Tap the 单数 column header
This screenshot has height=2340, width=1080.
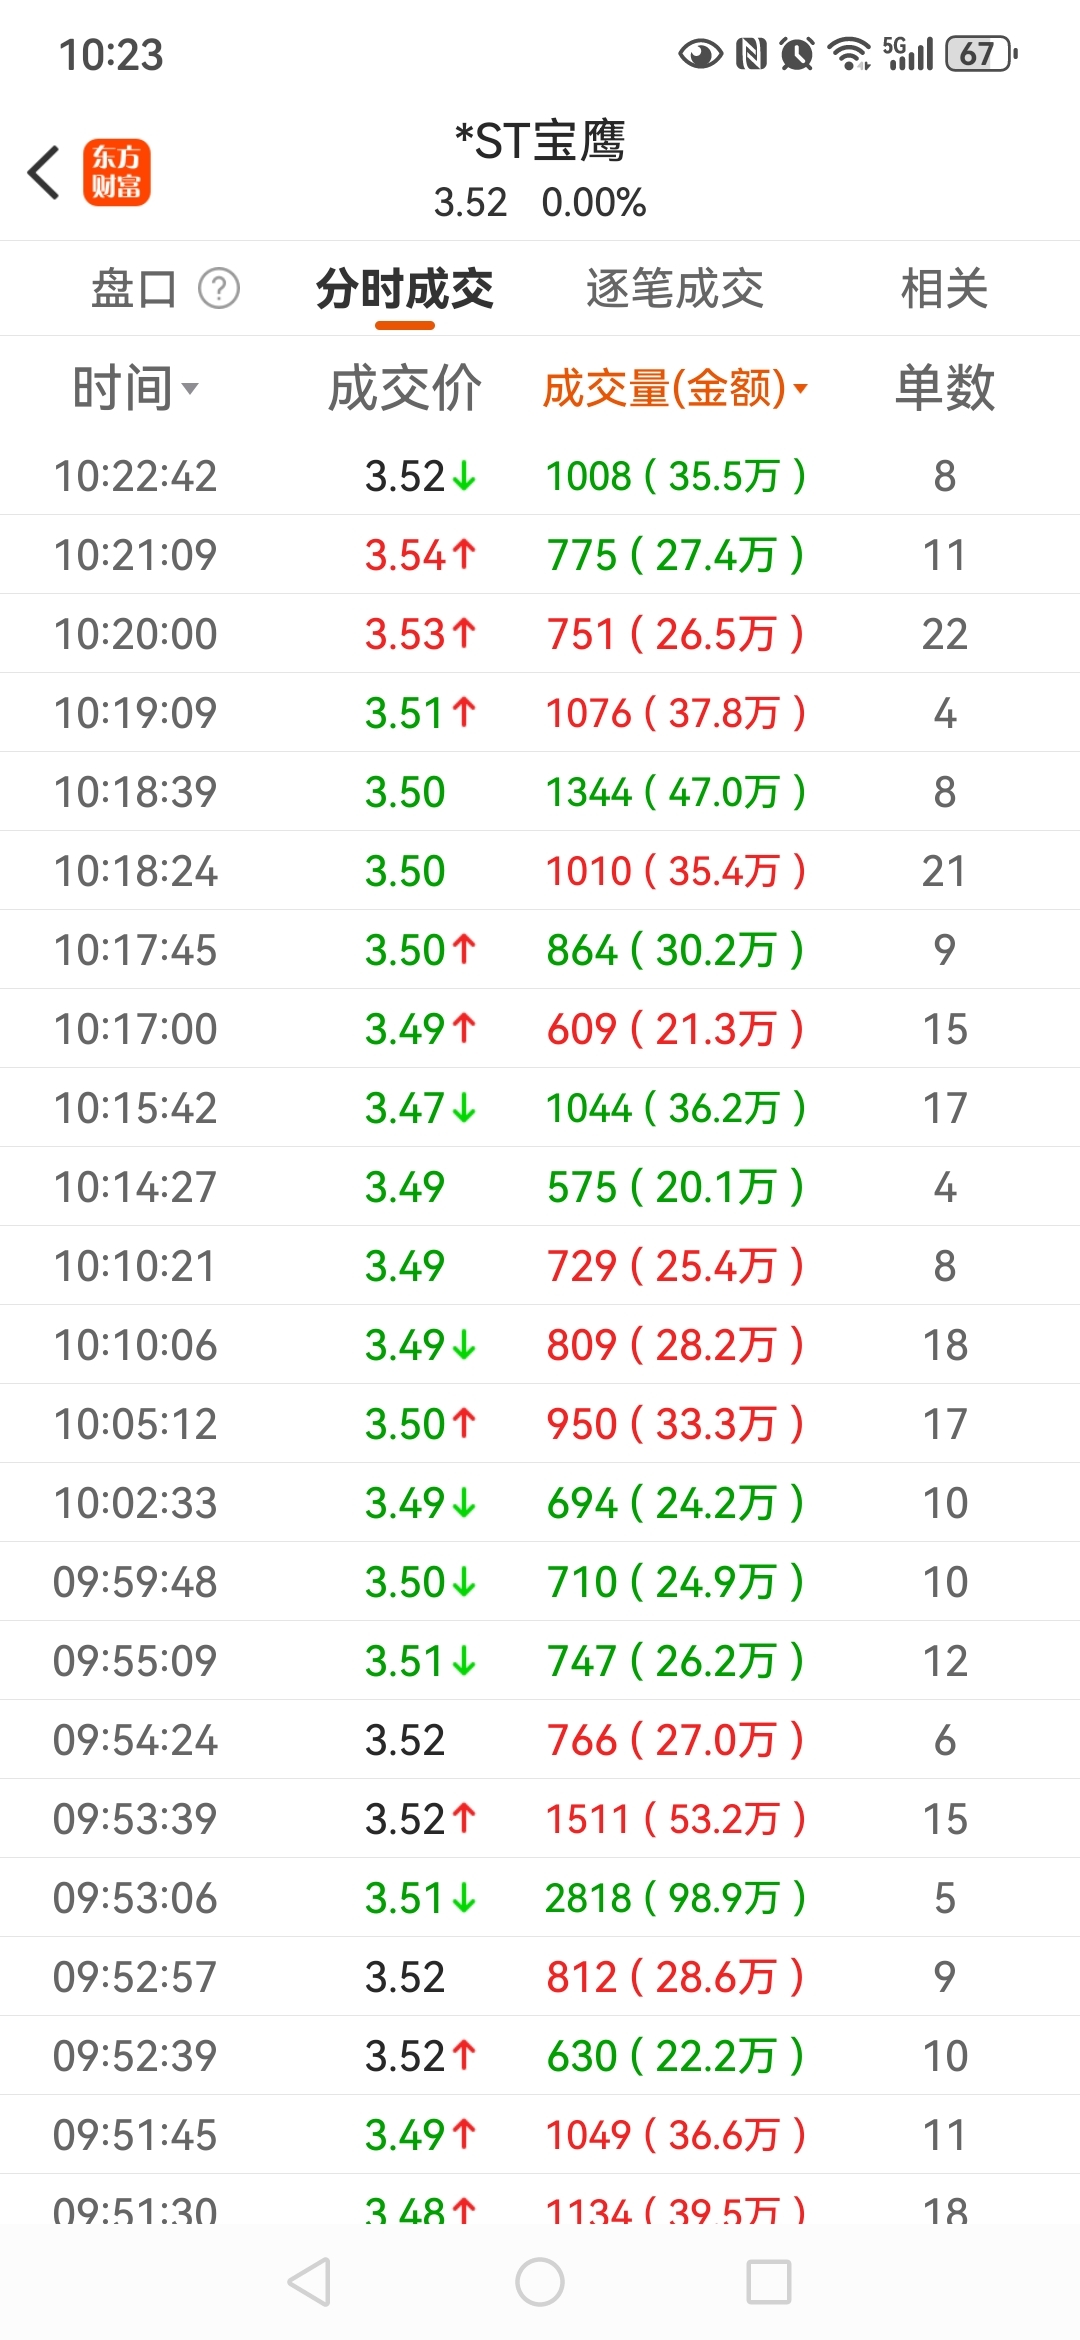(x=945, y=388)
